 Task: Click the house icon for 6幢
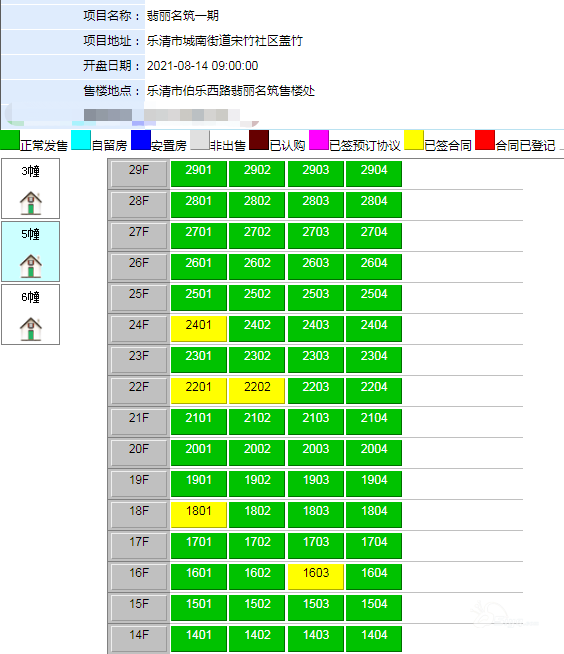31,329
